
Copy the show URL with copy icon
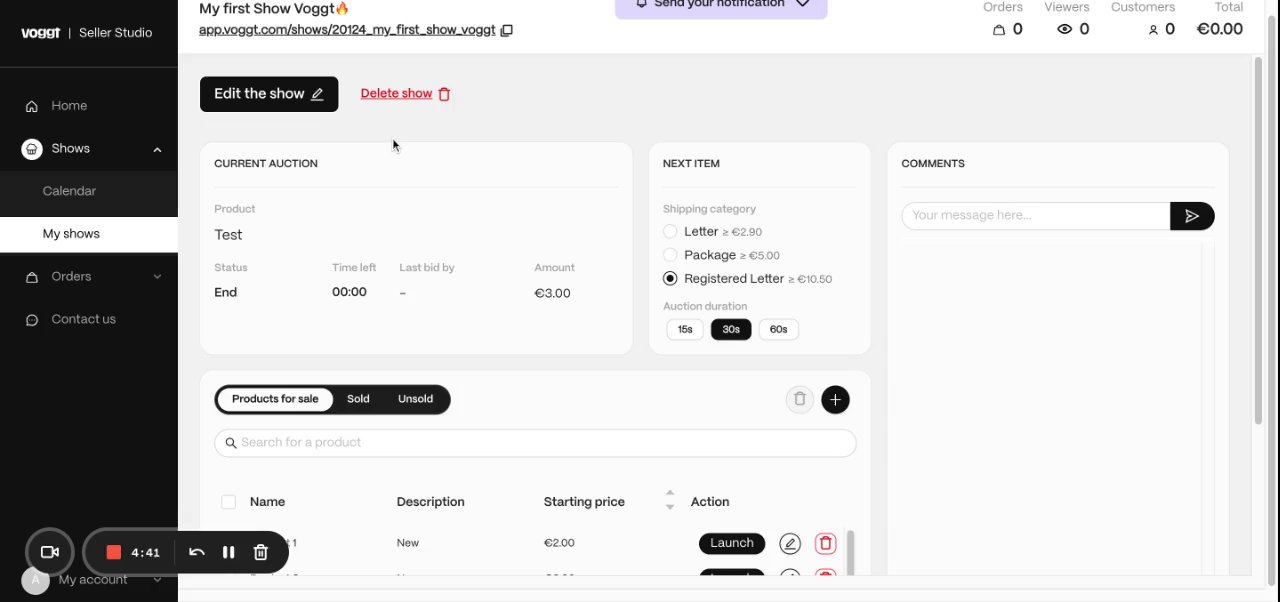pyautogui.click(x=507, y=30)
